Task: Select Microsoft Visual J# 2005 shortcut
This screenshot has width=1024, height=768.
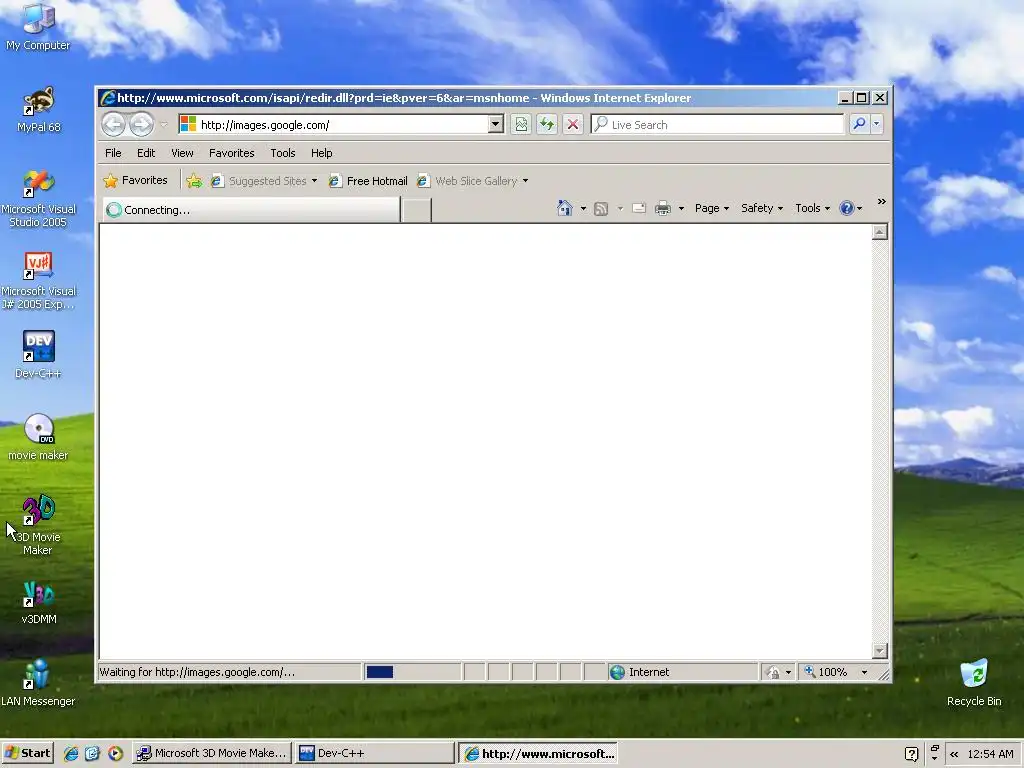Action: (38, 281)
